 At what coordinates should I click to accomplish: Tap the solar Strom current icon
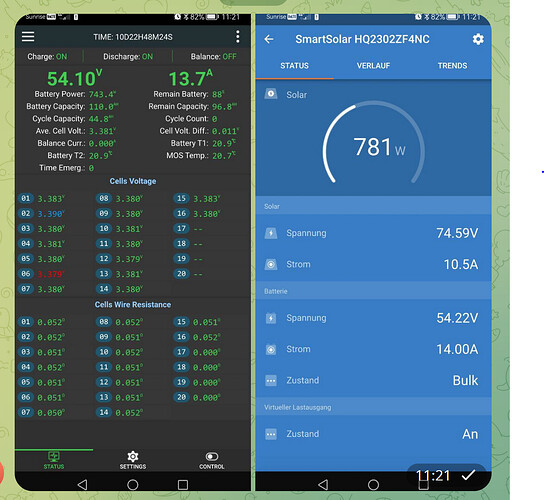pyautogui.click(x=271, y=264)
